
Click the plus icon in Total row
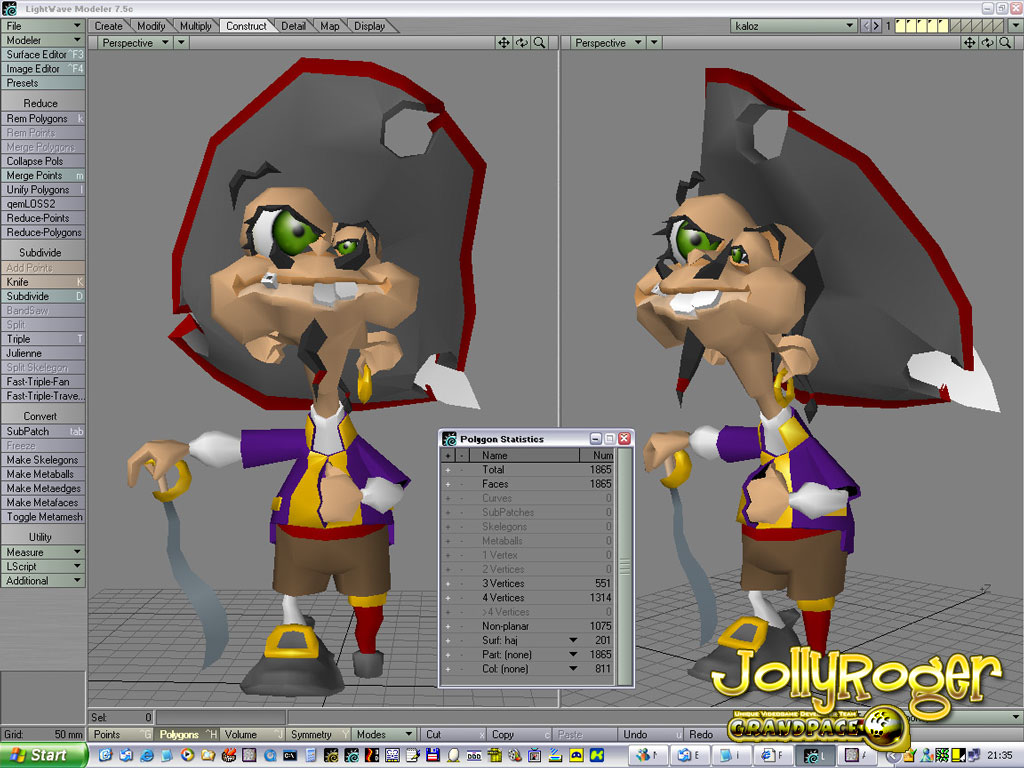[448, 470]
